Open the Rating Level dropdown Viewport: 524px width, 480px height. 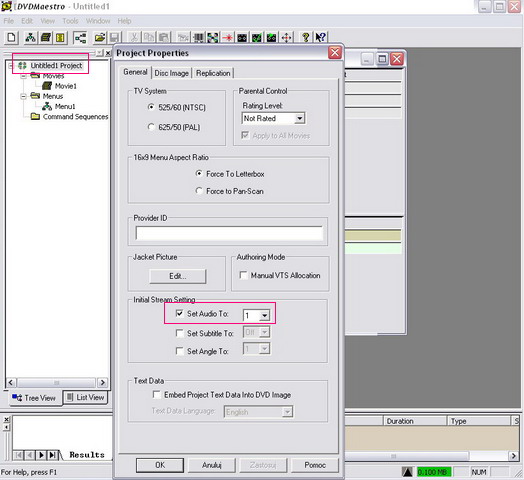click(299, 118)
